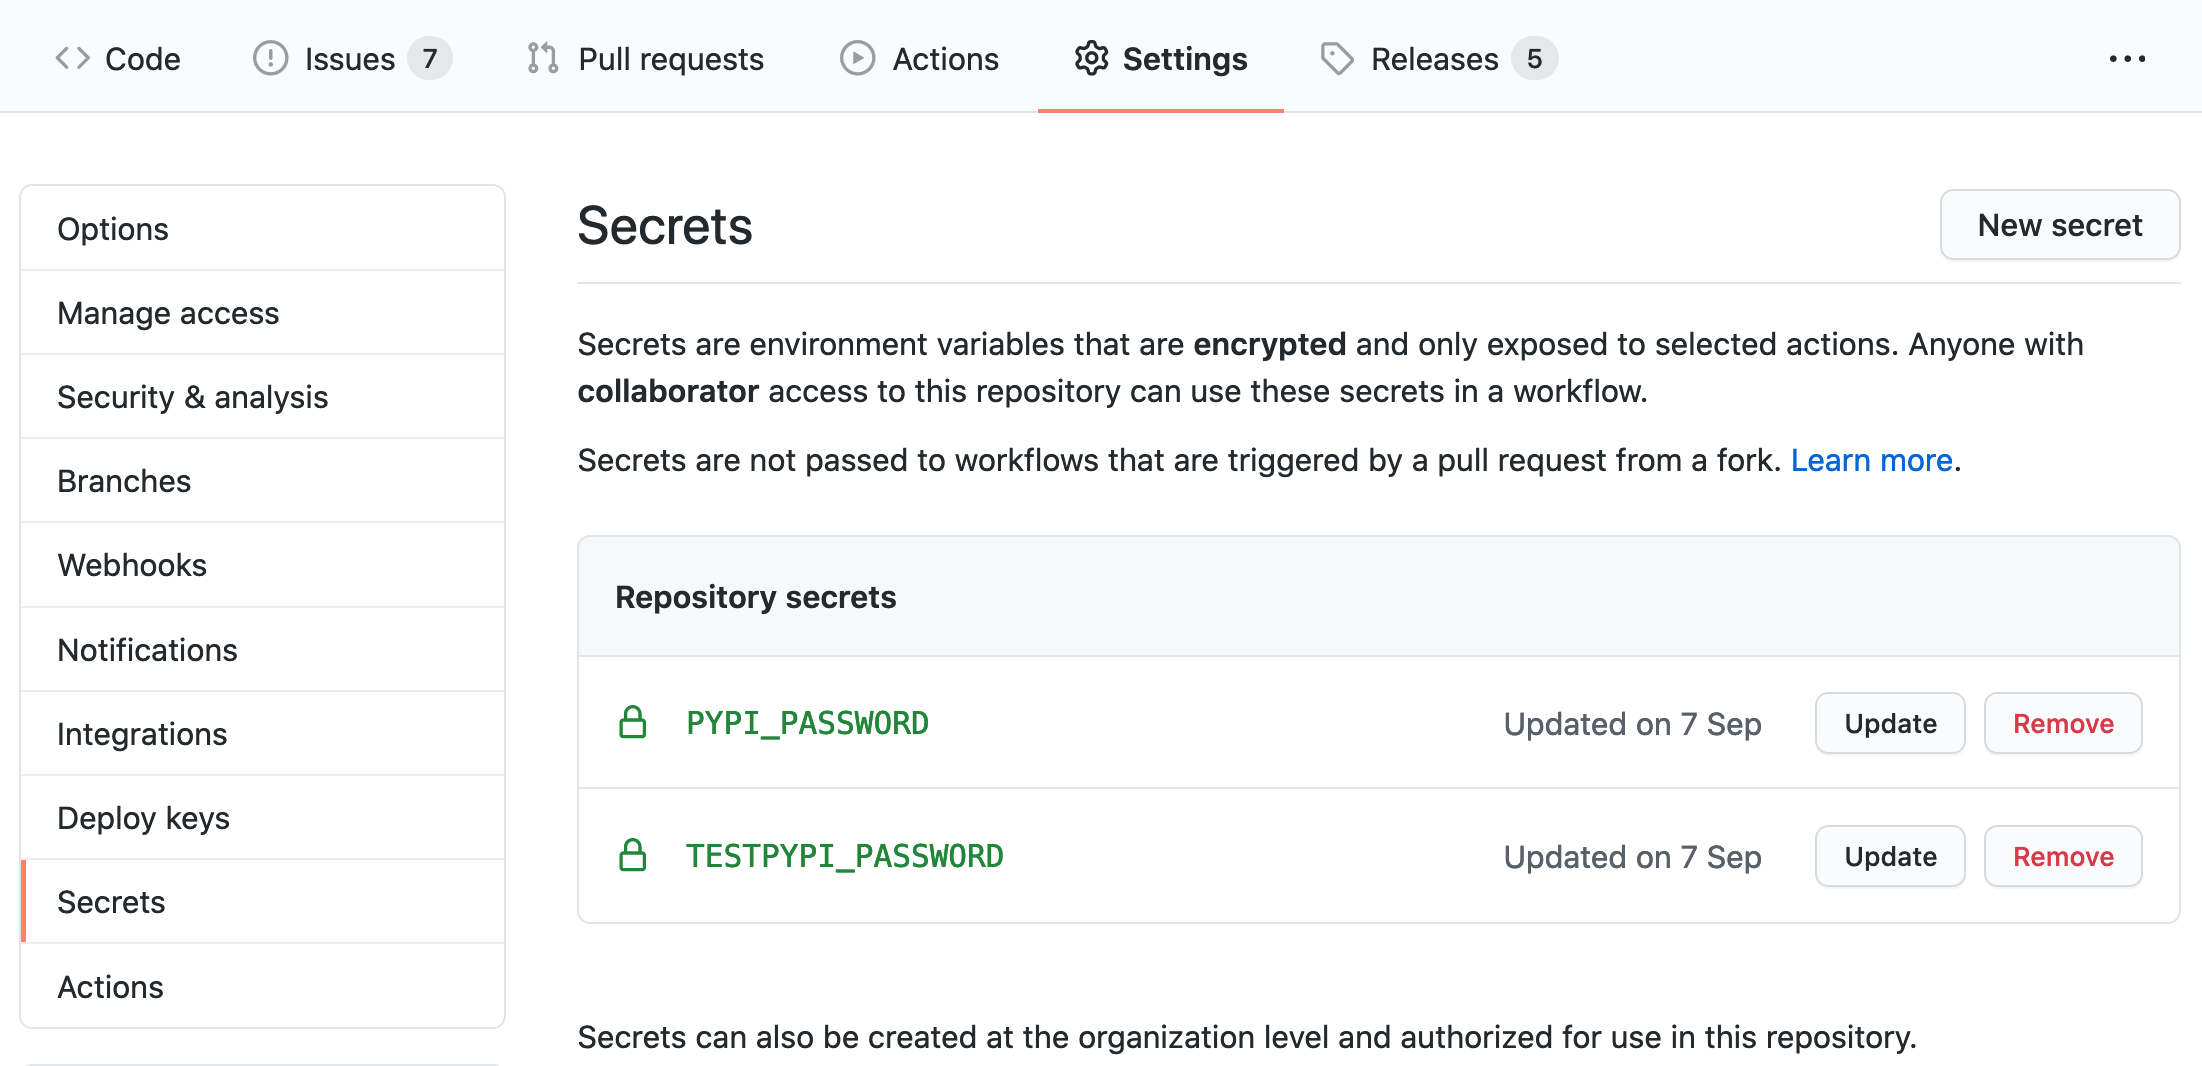Click the Settings gear icon
The image size is (2202, 1066).
coord(1091,58)
